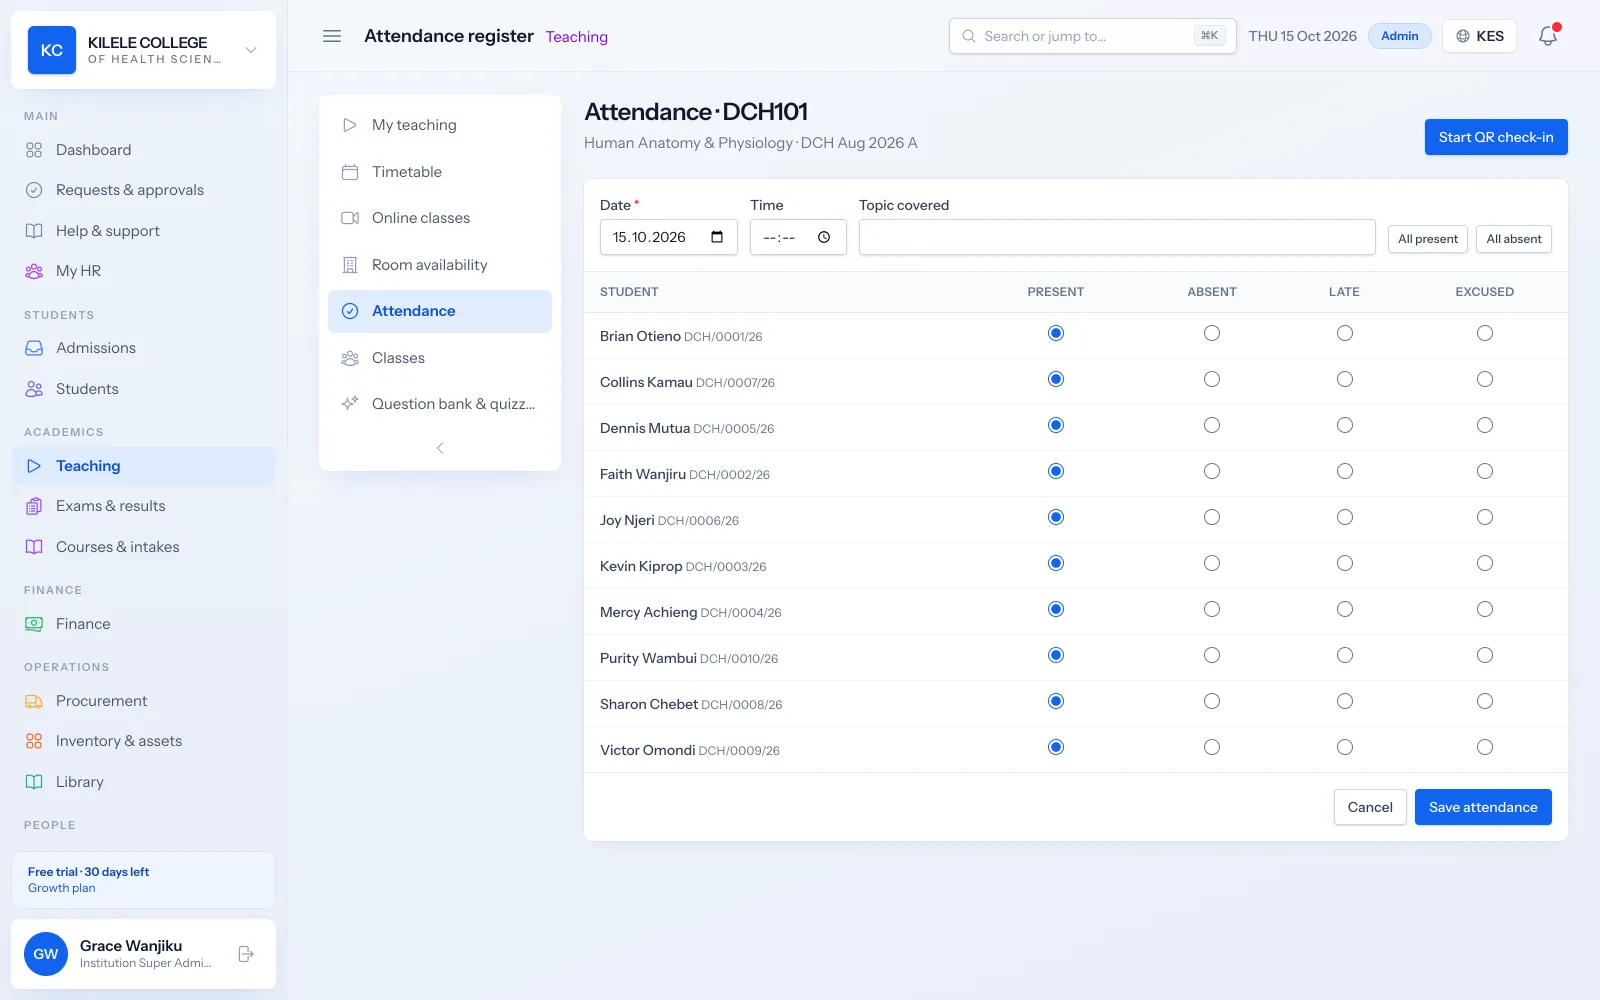Viewport: 1600px width, 1000px height.
Task: Click the Topic covered input field
Action: [1117, 237]
